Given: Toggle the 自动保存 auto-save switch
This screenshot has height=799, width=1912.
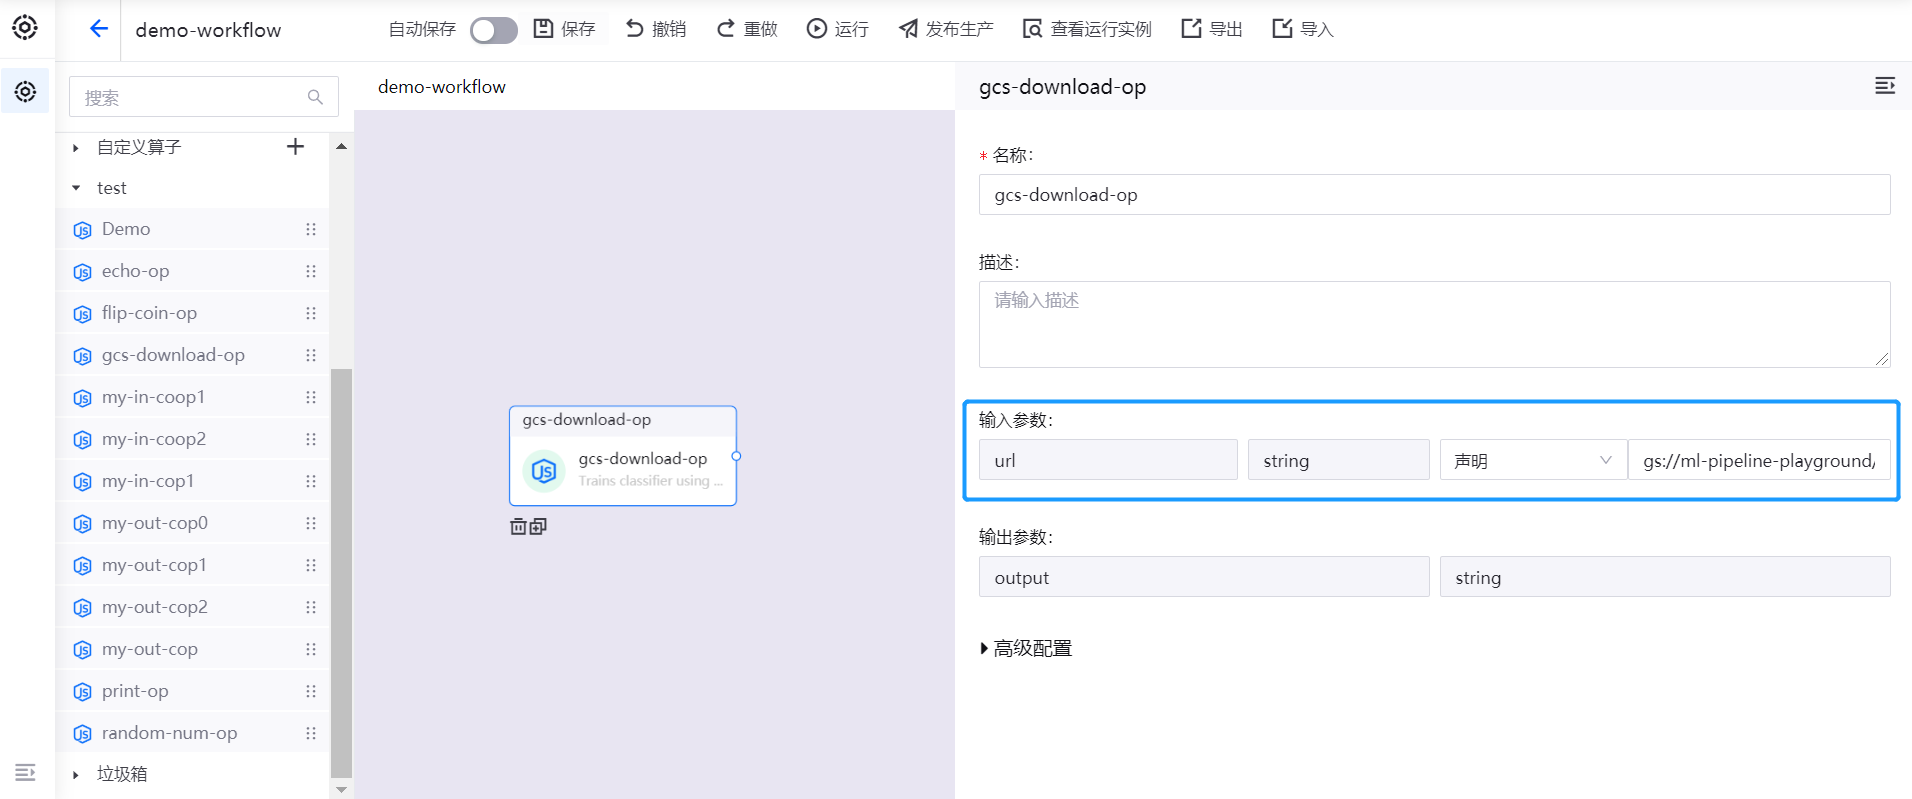Looking at the screenshot, I should pyautogui.click(x=493, y=30).
